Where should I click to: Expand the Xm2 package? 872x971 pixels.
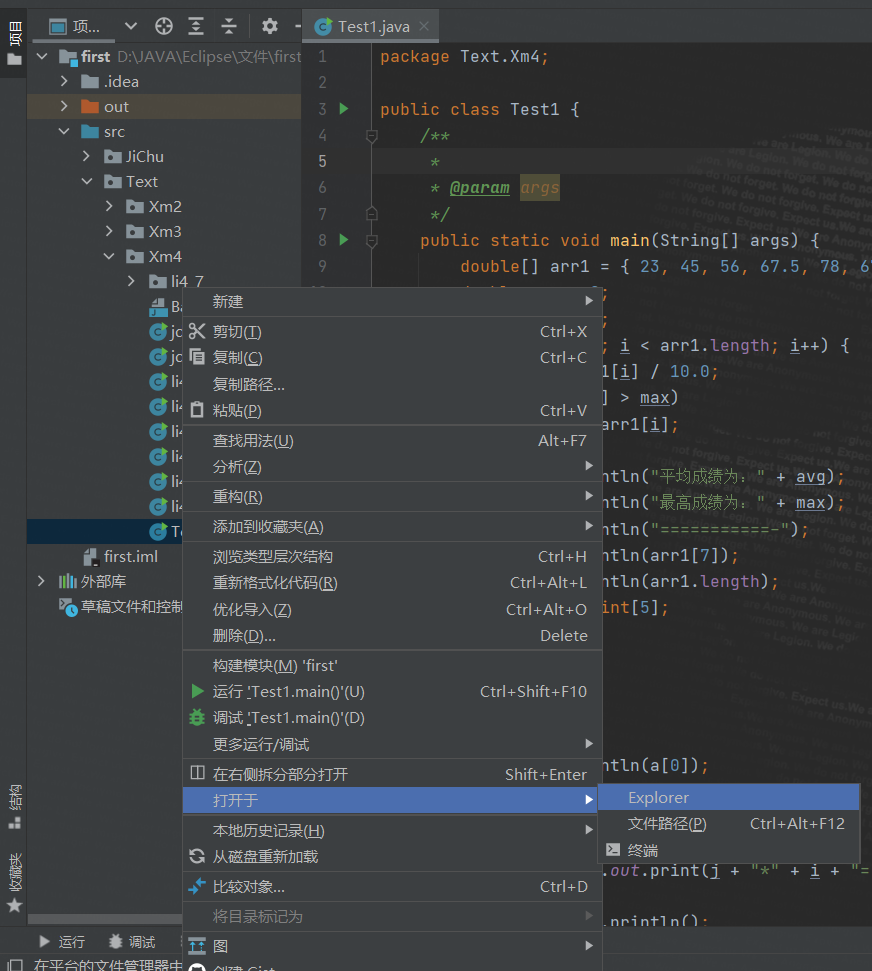[109, 206]
